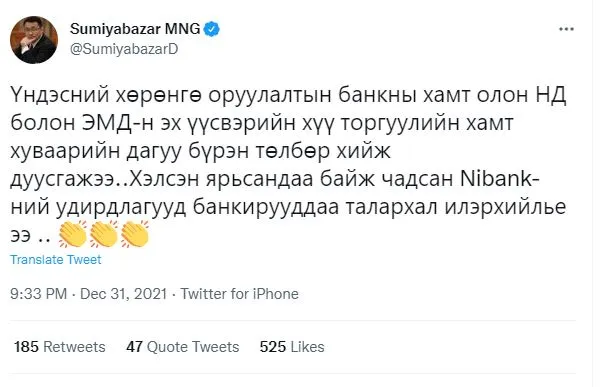Click the blue verified badge icon
Viewport: 606px width, 387px height.
coord(212,29)
